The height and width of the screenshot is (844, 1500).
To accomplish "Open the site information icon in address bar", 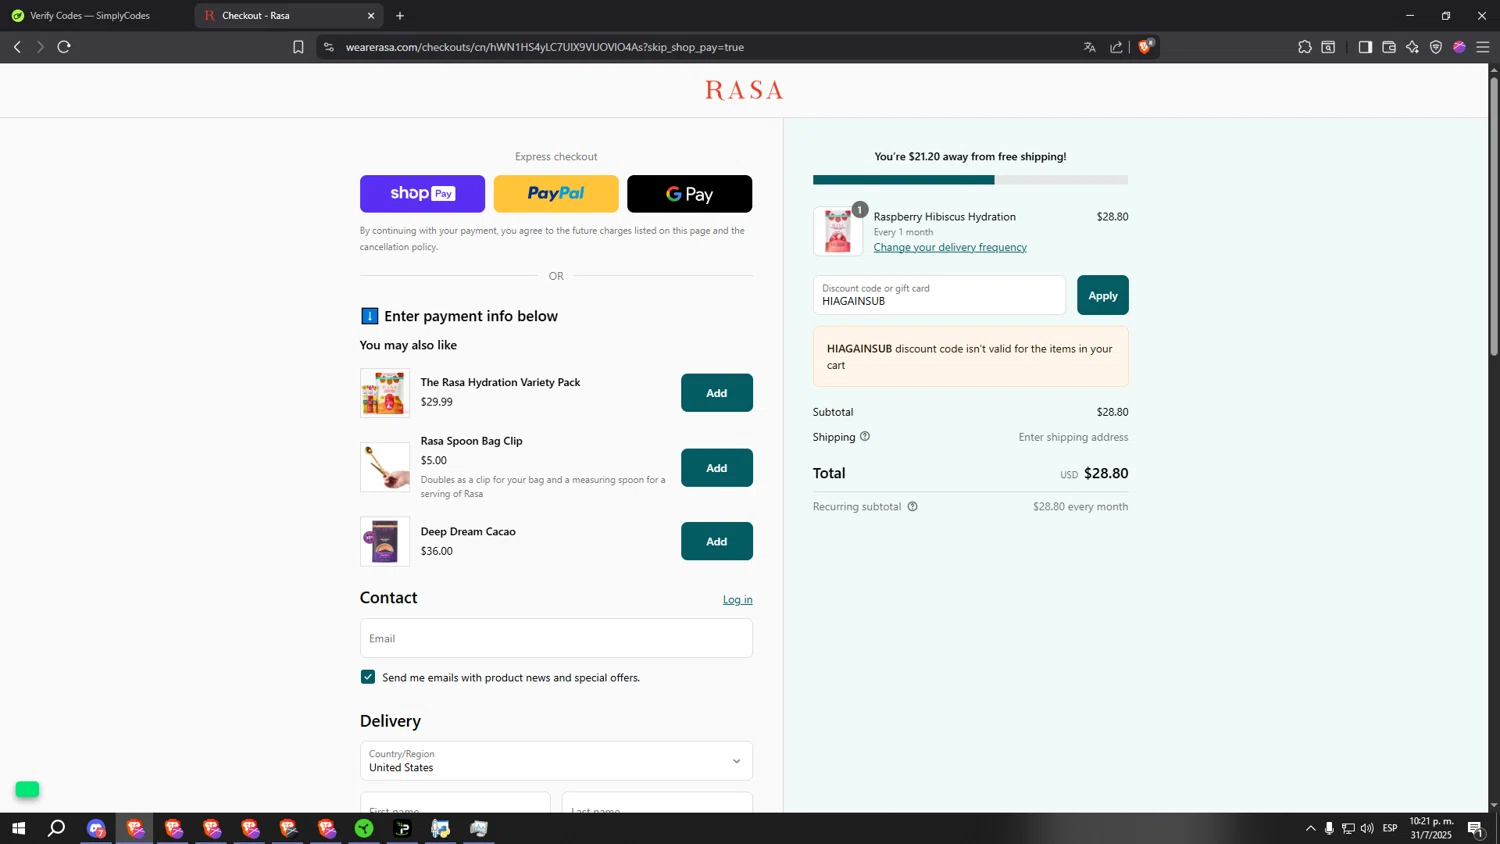I will click(329, 47).
